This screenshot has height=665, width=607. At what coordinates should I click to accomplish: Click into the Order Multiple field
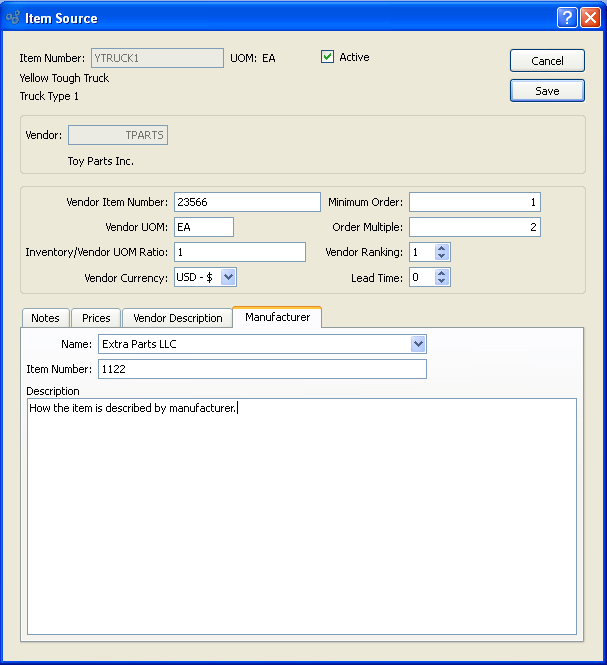tap(474, 227)
